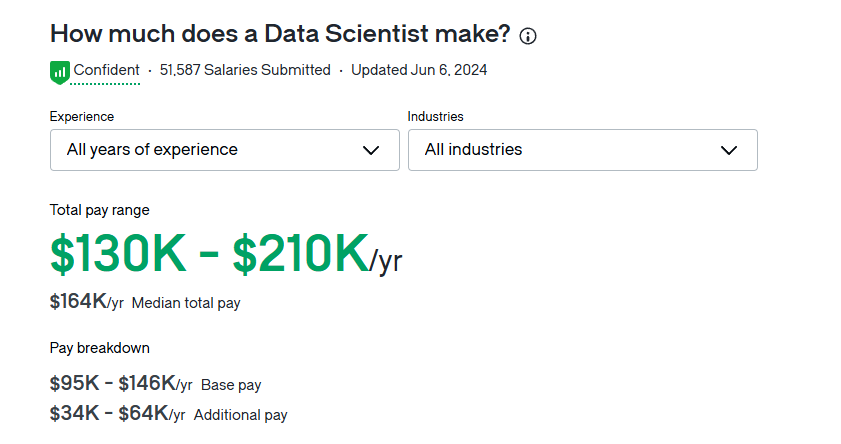The width and height of the screenshot is (841, 444).
Task: Click the info icon beside the heading
Action: tap(528, 36)
